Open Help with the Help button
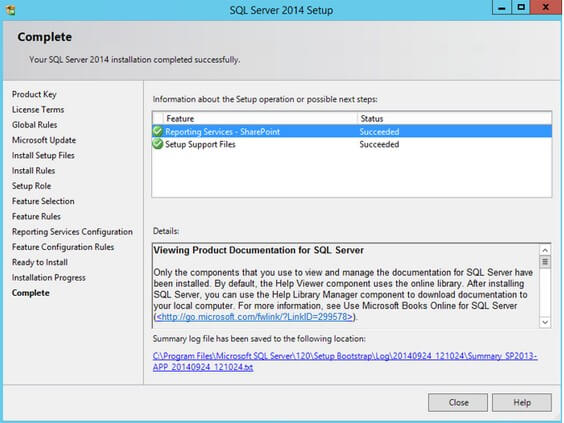This screenshot has height=423, width=564. coord(522,402)
